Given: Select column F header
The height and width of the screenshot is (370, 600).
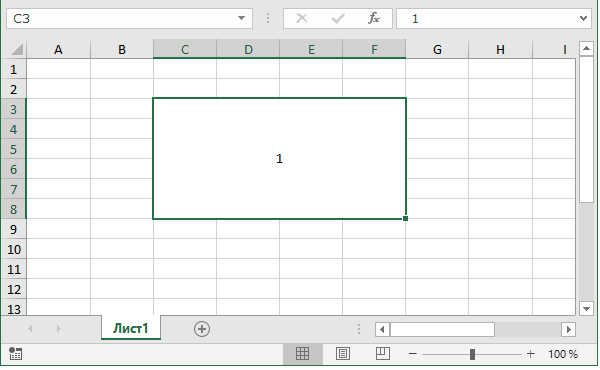Looking at the screenshot, I should [x=374, y=49].
